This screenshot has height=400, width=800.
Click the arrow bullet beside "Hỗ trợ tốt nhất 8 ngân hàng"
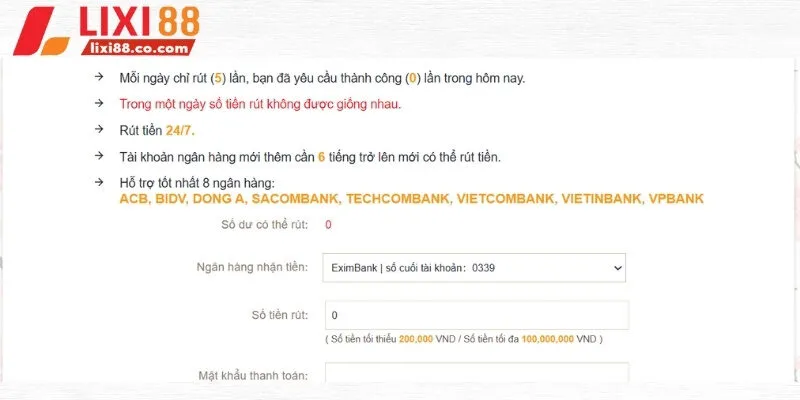tap(98, 182)
